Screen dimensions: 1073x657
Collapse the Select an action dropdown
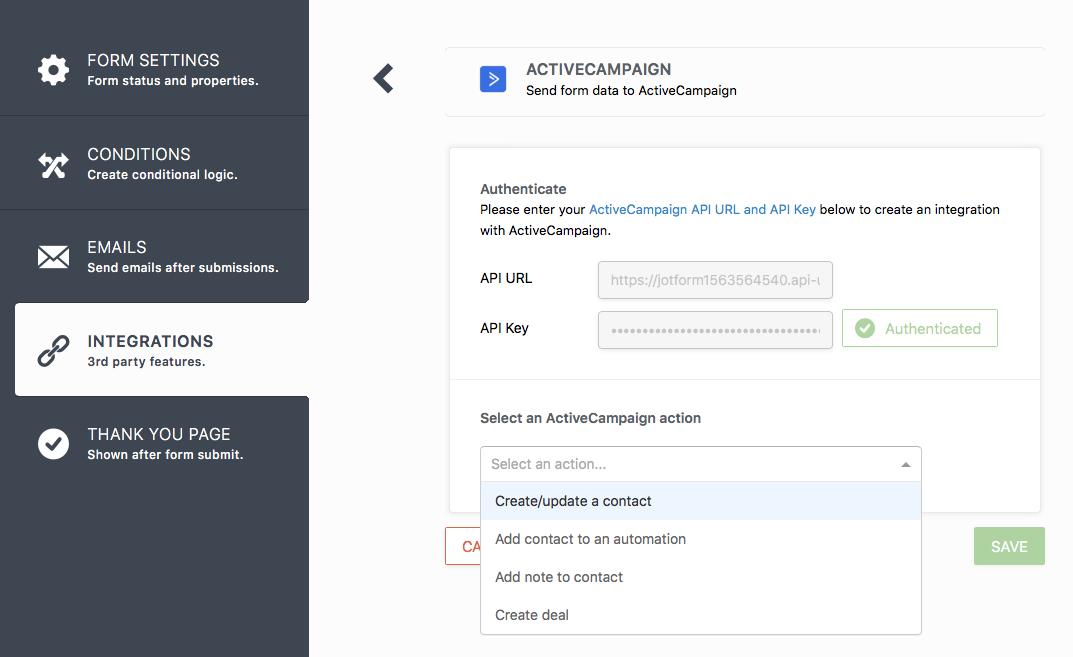click(x=905, y=464)
